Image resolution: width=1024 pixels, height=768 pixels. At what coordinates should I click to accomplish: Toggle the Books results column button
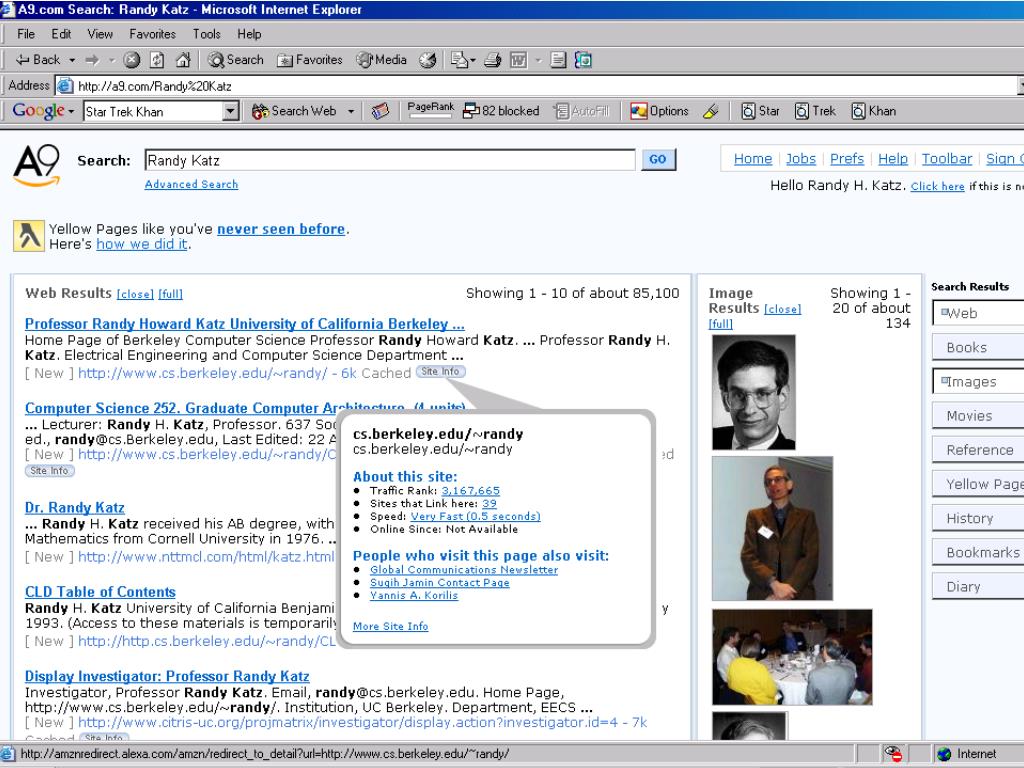coord(978,347)
